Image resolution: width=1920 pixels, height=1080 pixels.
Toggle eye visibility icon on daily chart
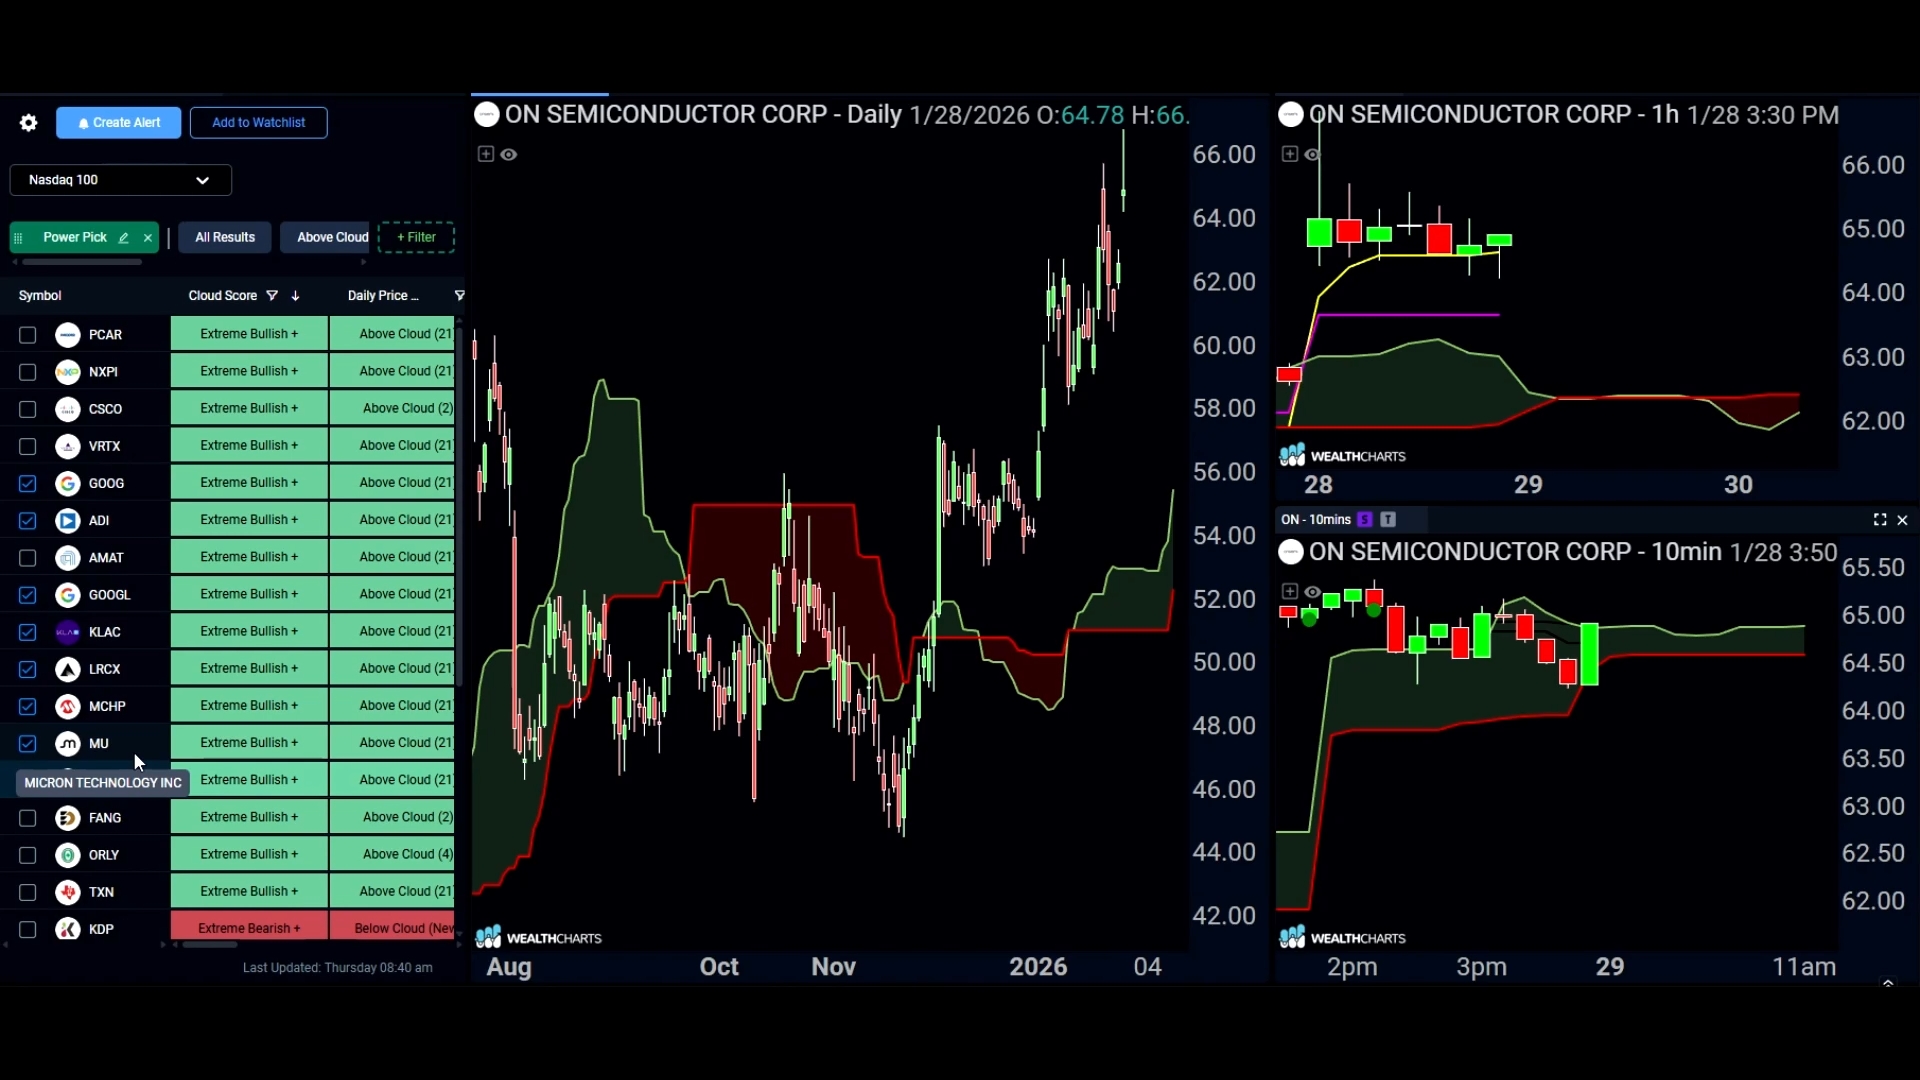pos(509,154)
